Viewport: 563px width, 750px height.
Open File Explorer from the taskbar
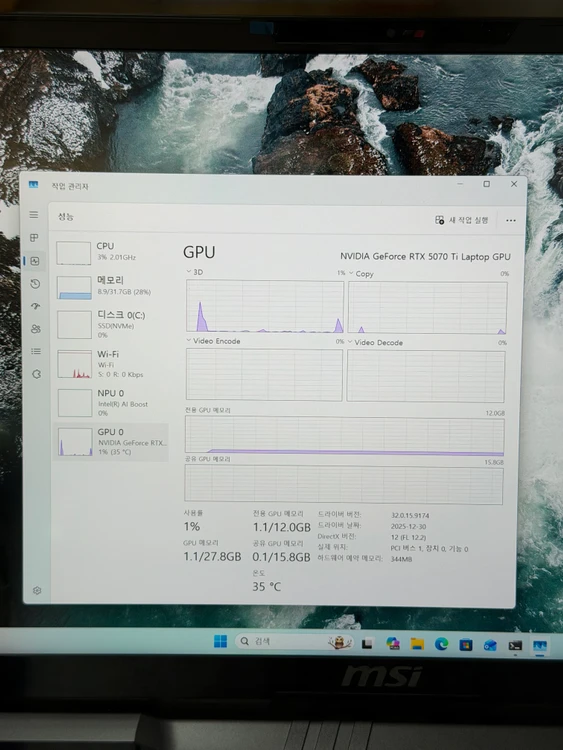coord(417,644)
